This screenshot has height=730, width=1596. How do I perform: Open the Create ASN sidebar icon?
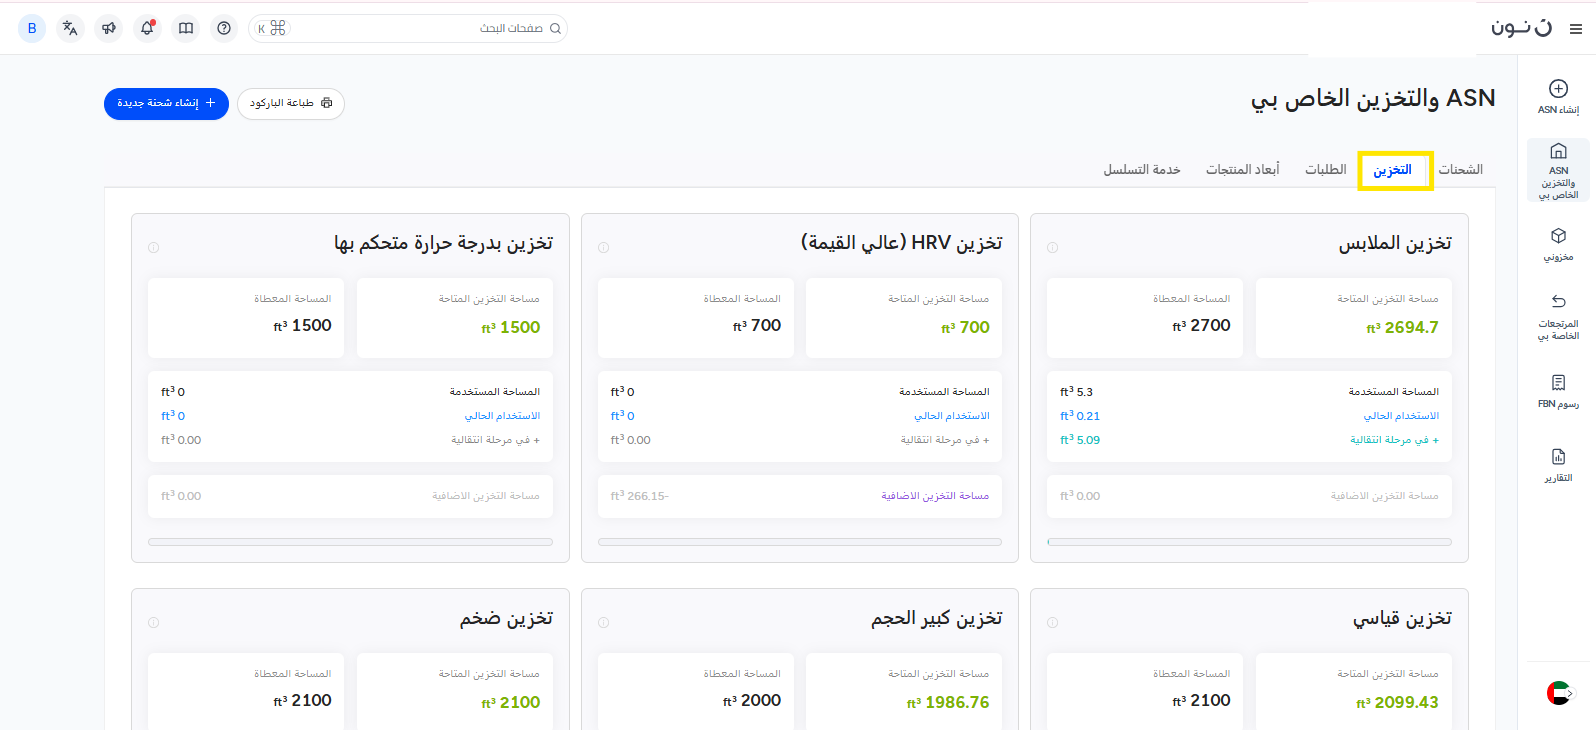point(1557,96)
